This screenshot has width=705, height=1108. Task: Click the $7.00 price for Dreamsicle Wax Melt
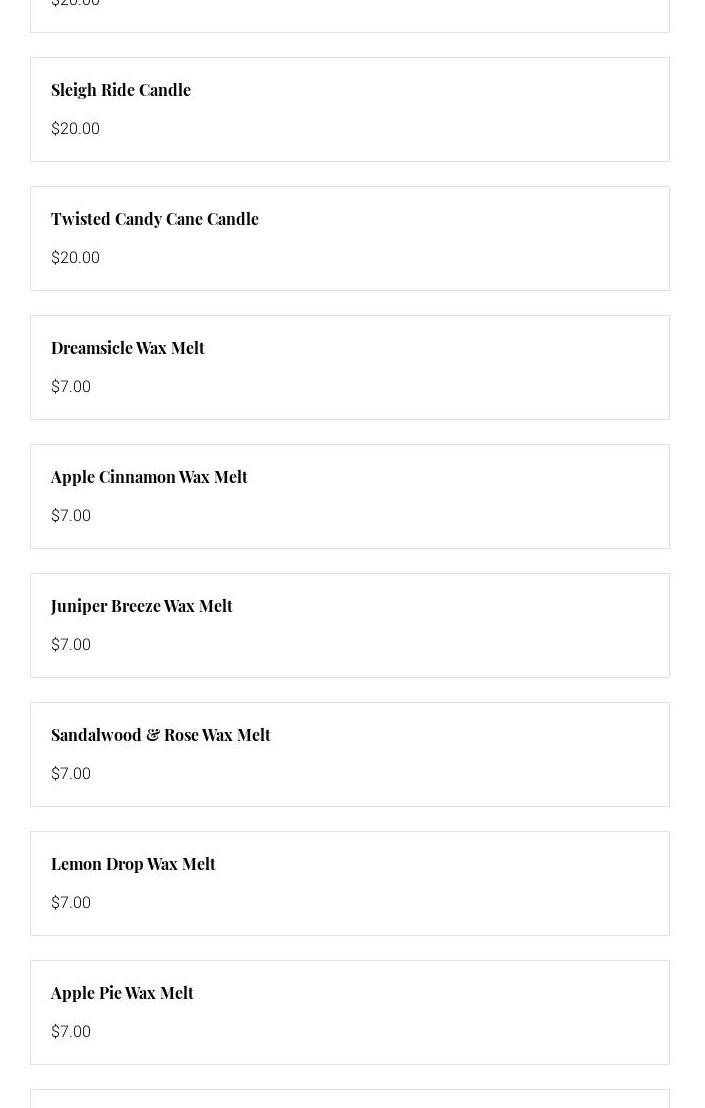point(71,387)
